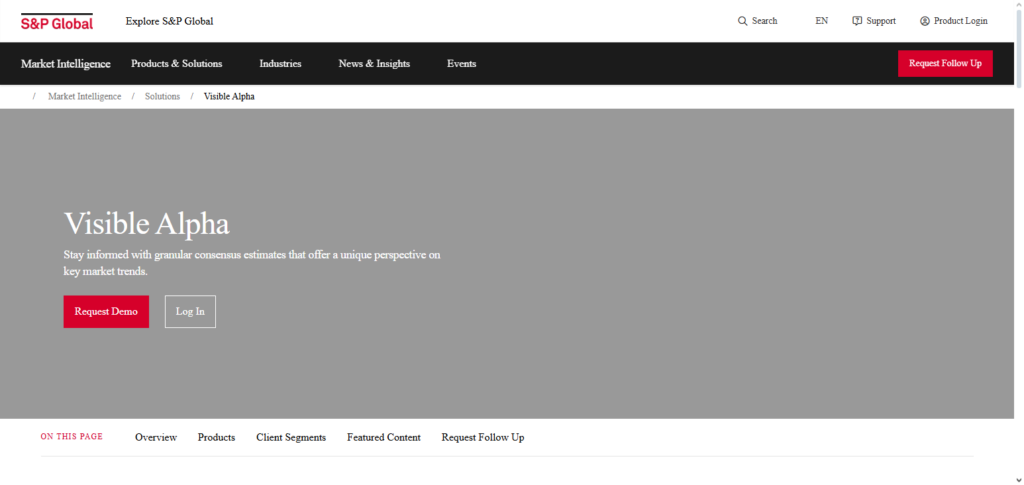
Task: Follow the Solutions breadcrumb link
Action: [x=162, y=97]
